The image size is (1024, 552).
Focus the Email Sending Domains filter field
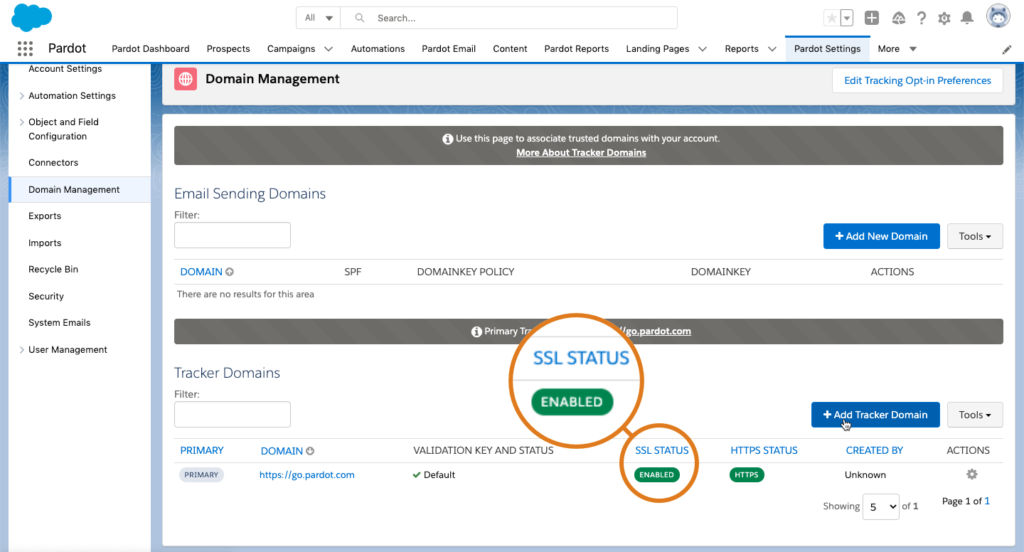(232, 235)
